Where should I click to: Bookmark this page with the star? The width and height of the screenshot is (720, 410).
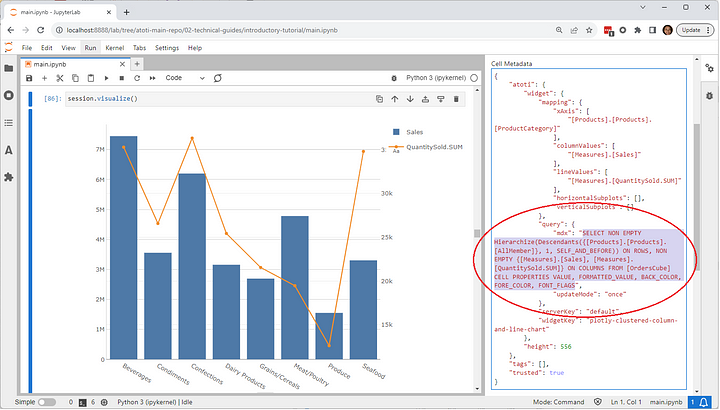[x=589, y=30]
